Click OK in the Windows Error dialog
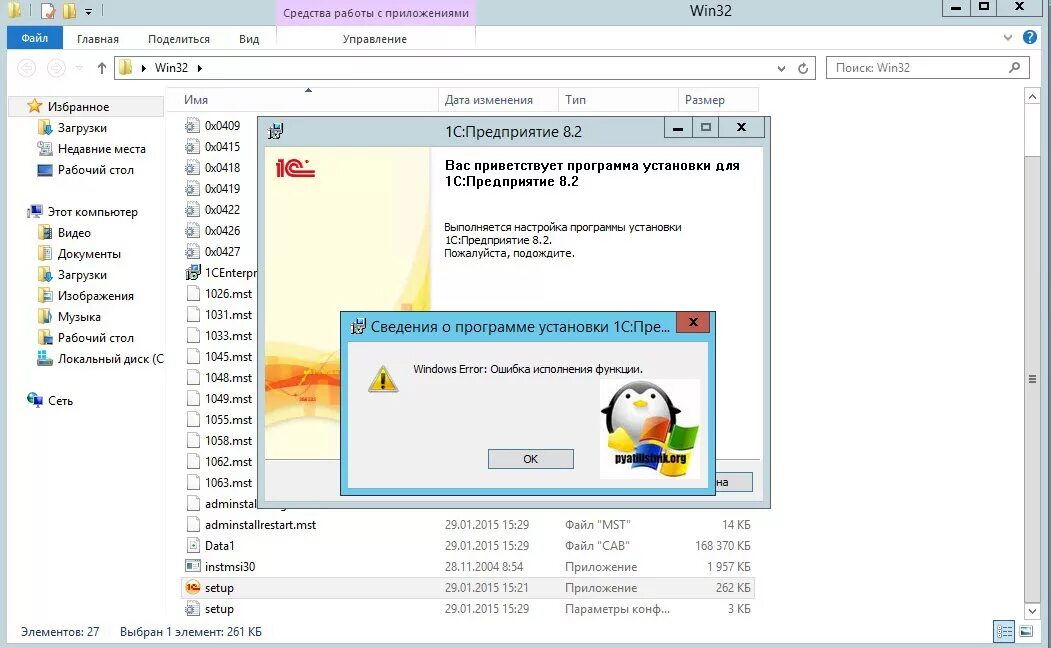Viewport: 1051px width, 648px height. point(530,459)
